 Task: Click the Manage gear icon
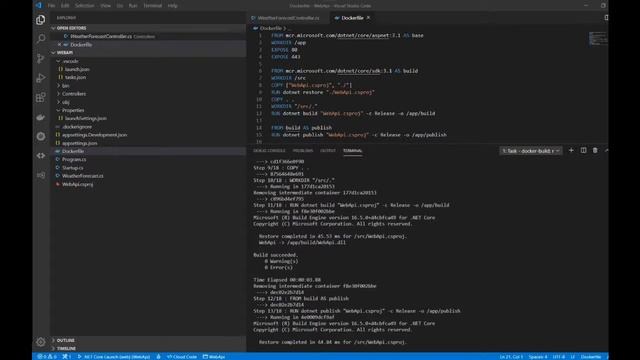[x=40, y=342]
